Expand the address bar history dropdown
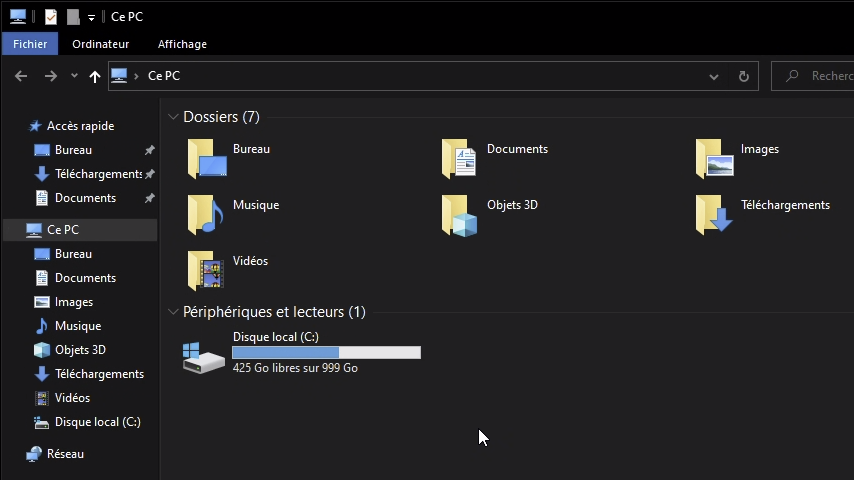Viewport: 854px width, 480px height. click(x=713, y=77)
